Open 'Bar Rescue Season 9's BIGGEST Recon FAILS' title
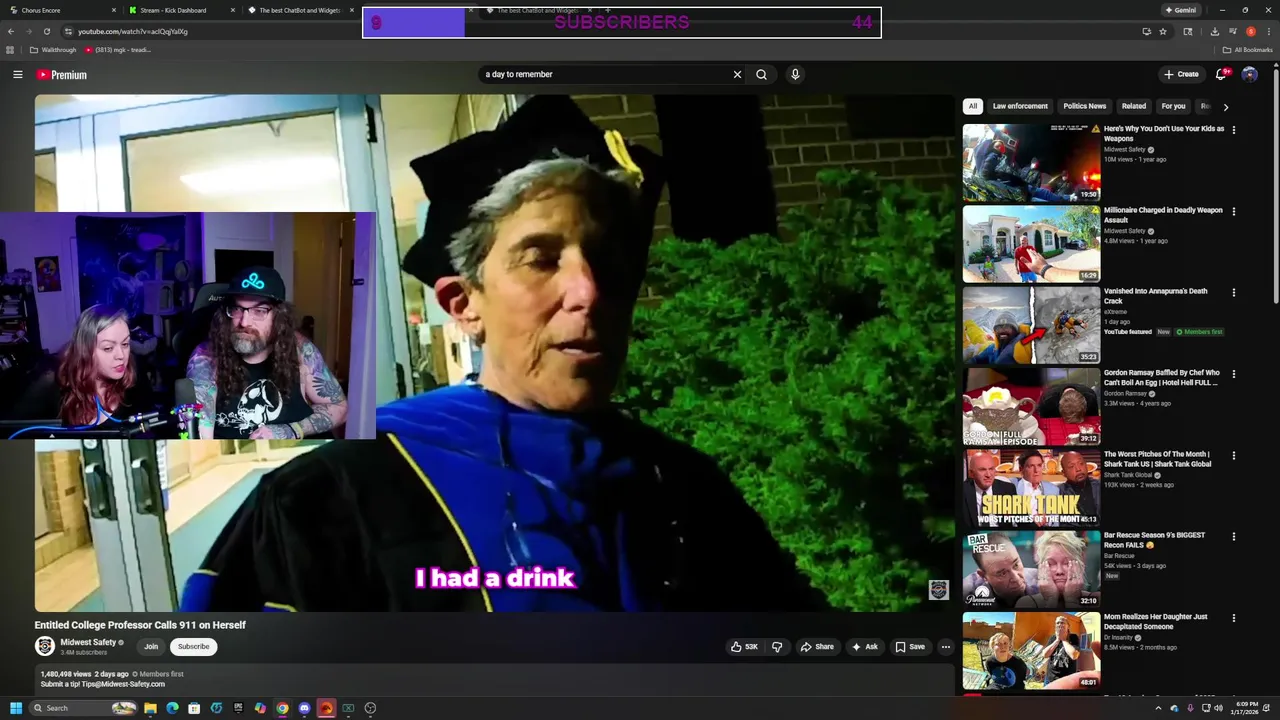Viewport: 1280px width, 720px height. pyautogui.click(x=1154, y=539)
